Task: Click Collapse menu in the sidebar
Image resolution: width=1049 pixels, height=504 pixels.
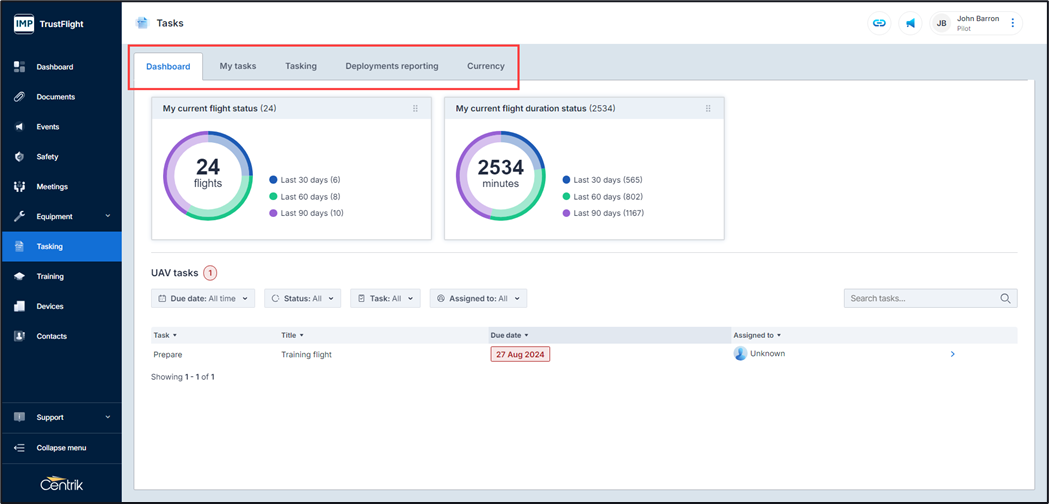Action: pos(60,448)
